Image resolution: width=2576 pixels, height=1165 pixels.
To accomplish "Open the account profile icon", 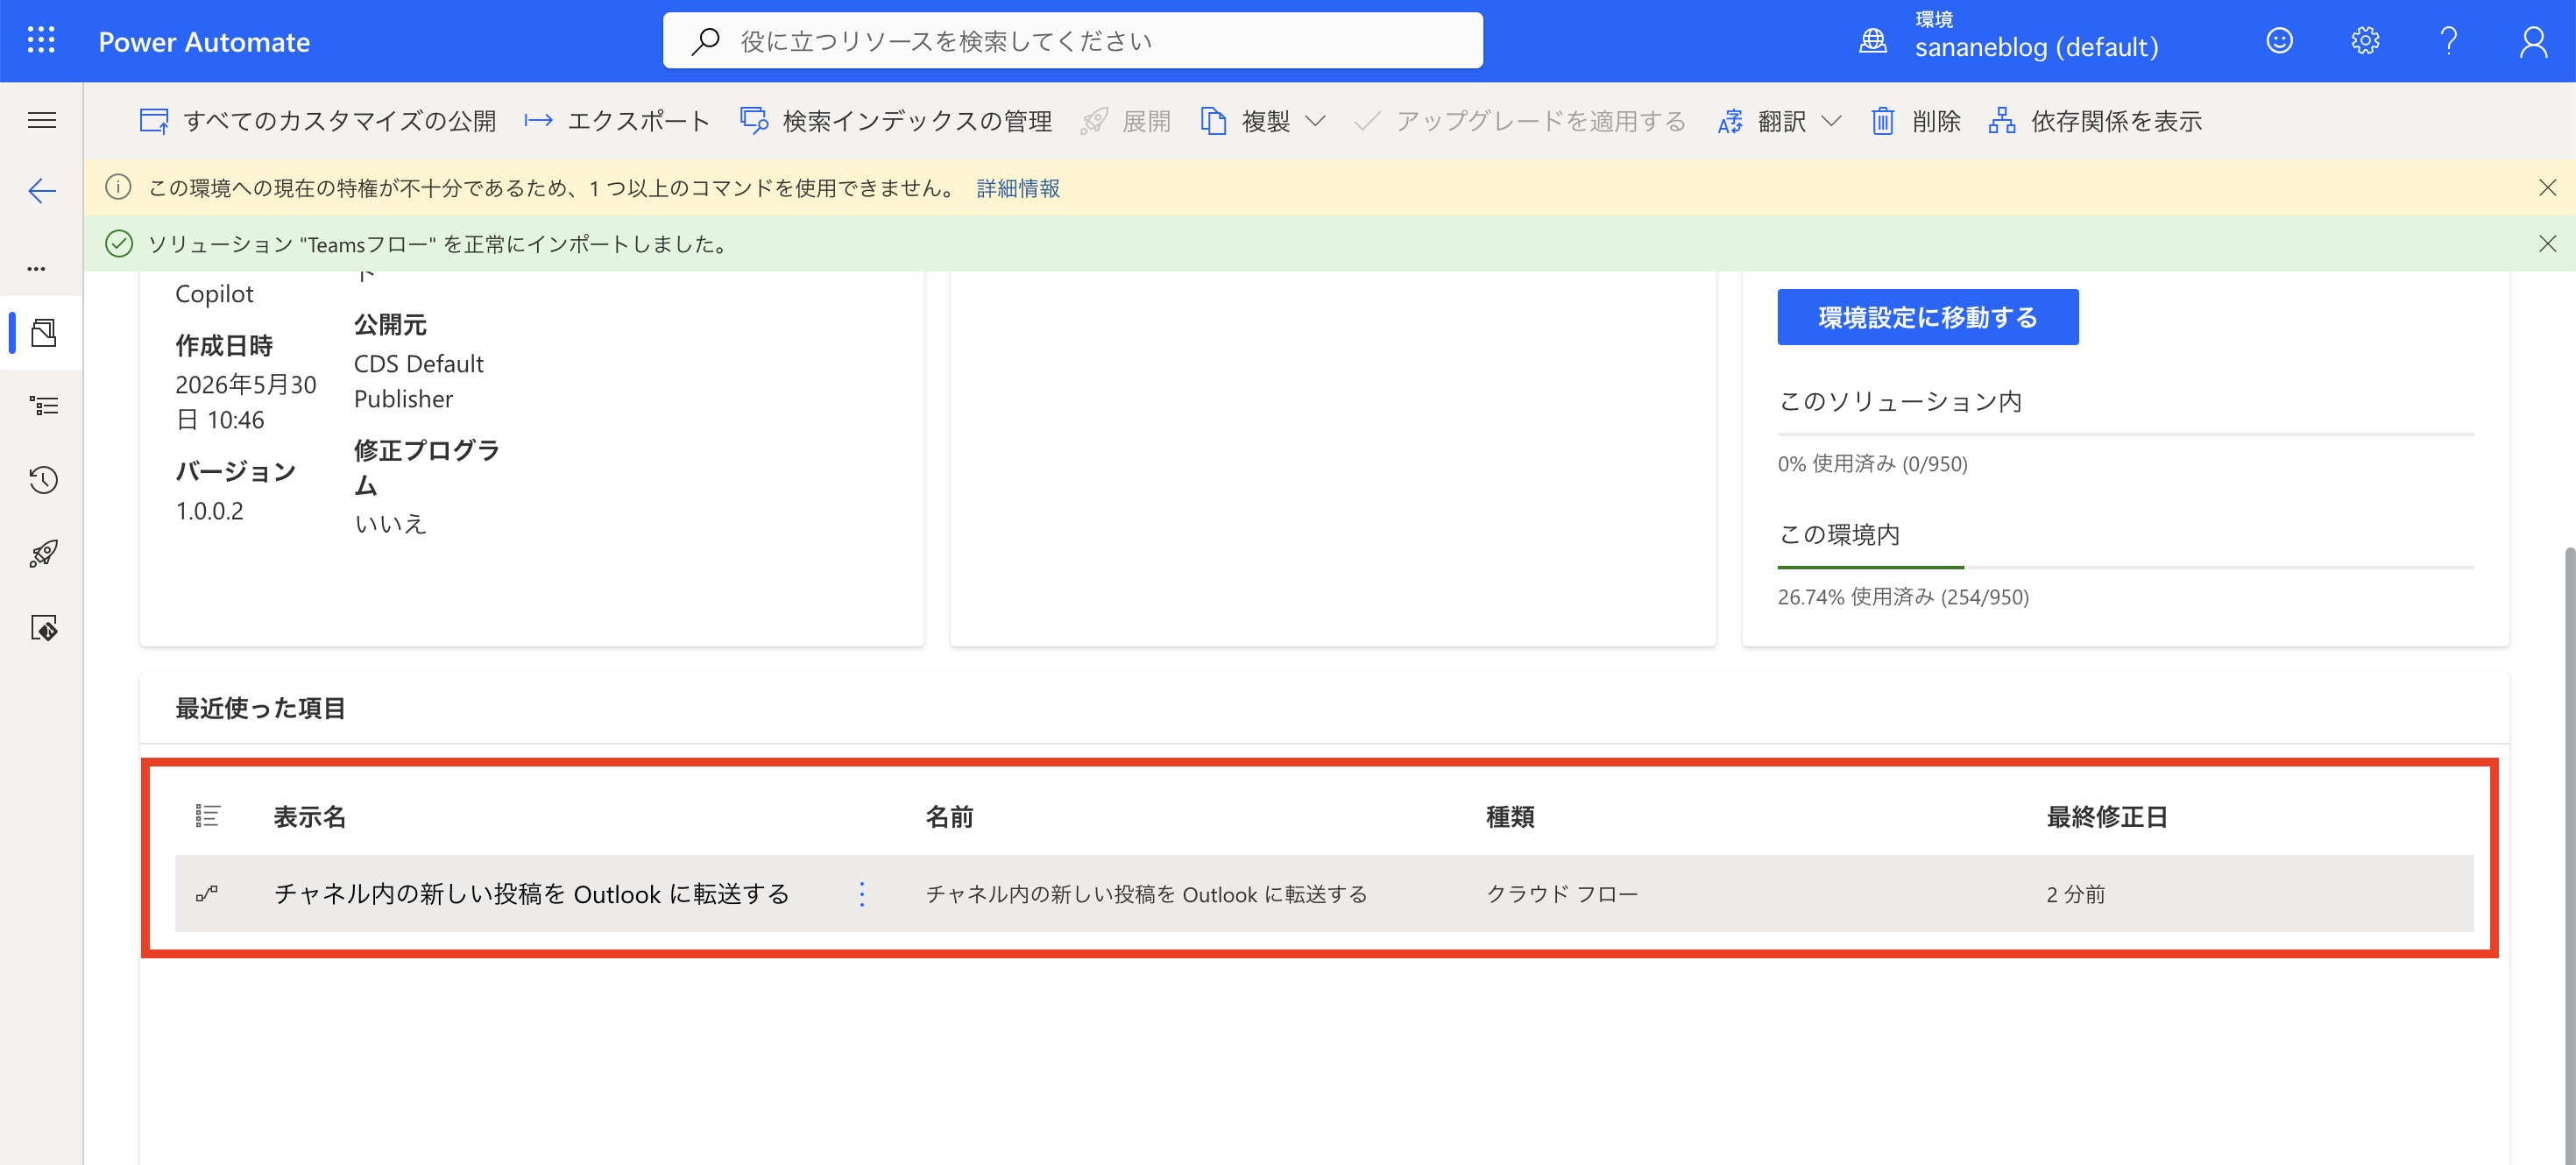I will pyautogui.click(x=2533, y=41).
